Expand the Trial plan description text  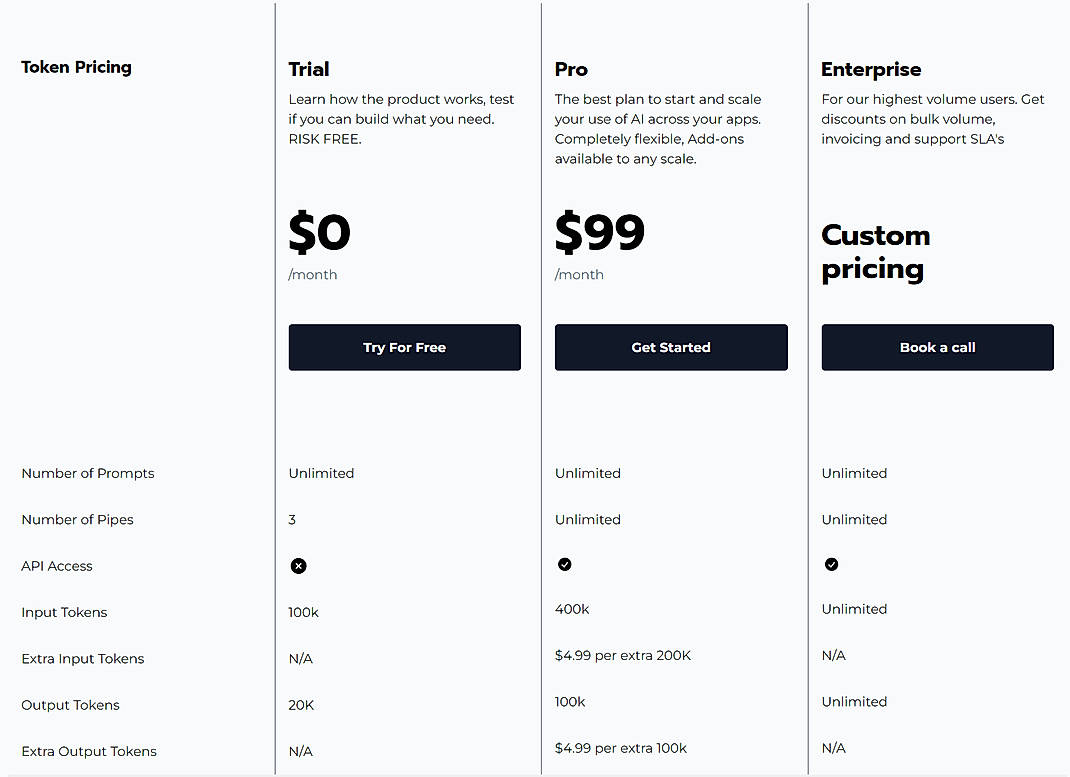[x=401, y=118]
